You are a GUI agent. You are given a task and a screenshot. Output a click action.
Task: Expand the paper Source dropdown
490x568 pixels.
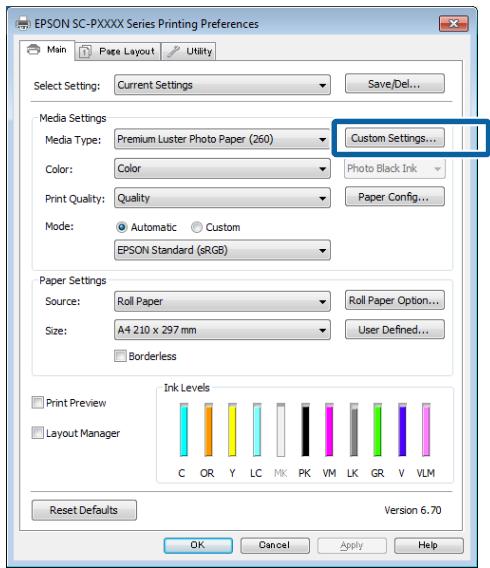[x=222, y=301]
